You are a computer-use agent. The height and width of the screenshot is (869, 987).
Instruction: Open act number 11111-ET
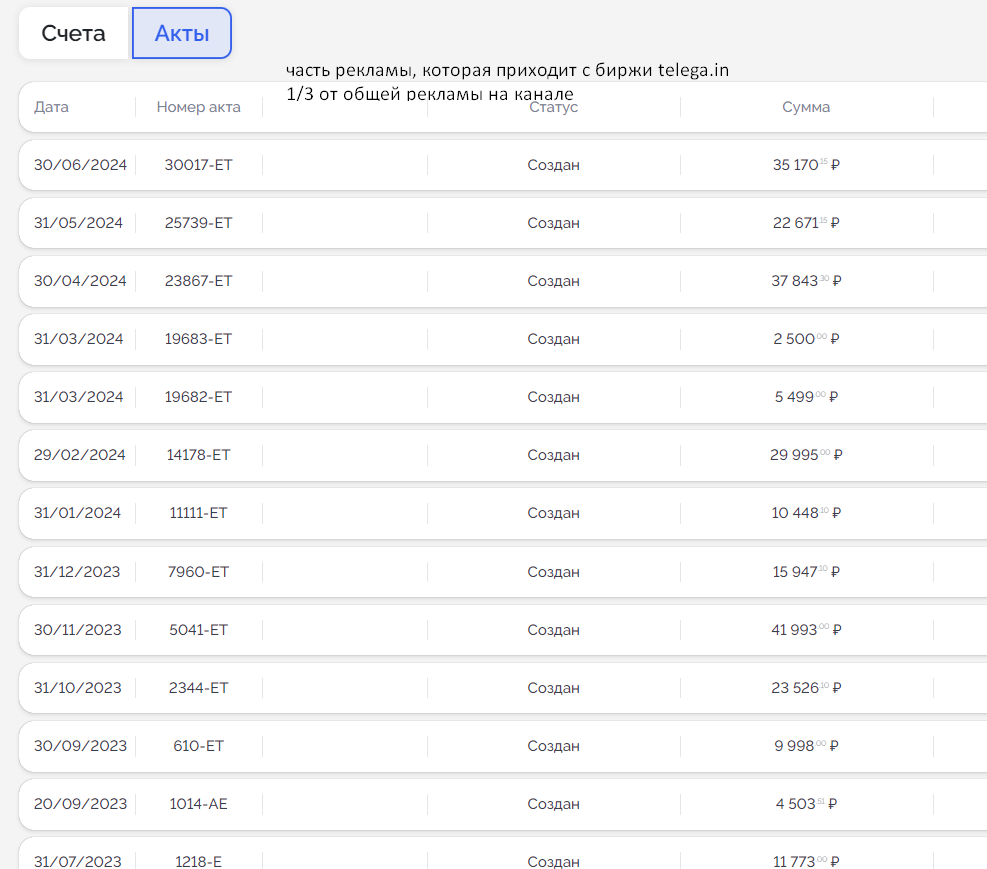[198, 513]
